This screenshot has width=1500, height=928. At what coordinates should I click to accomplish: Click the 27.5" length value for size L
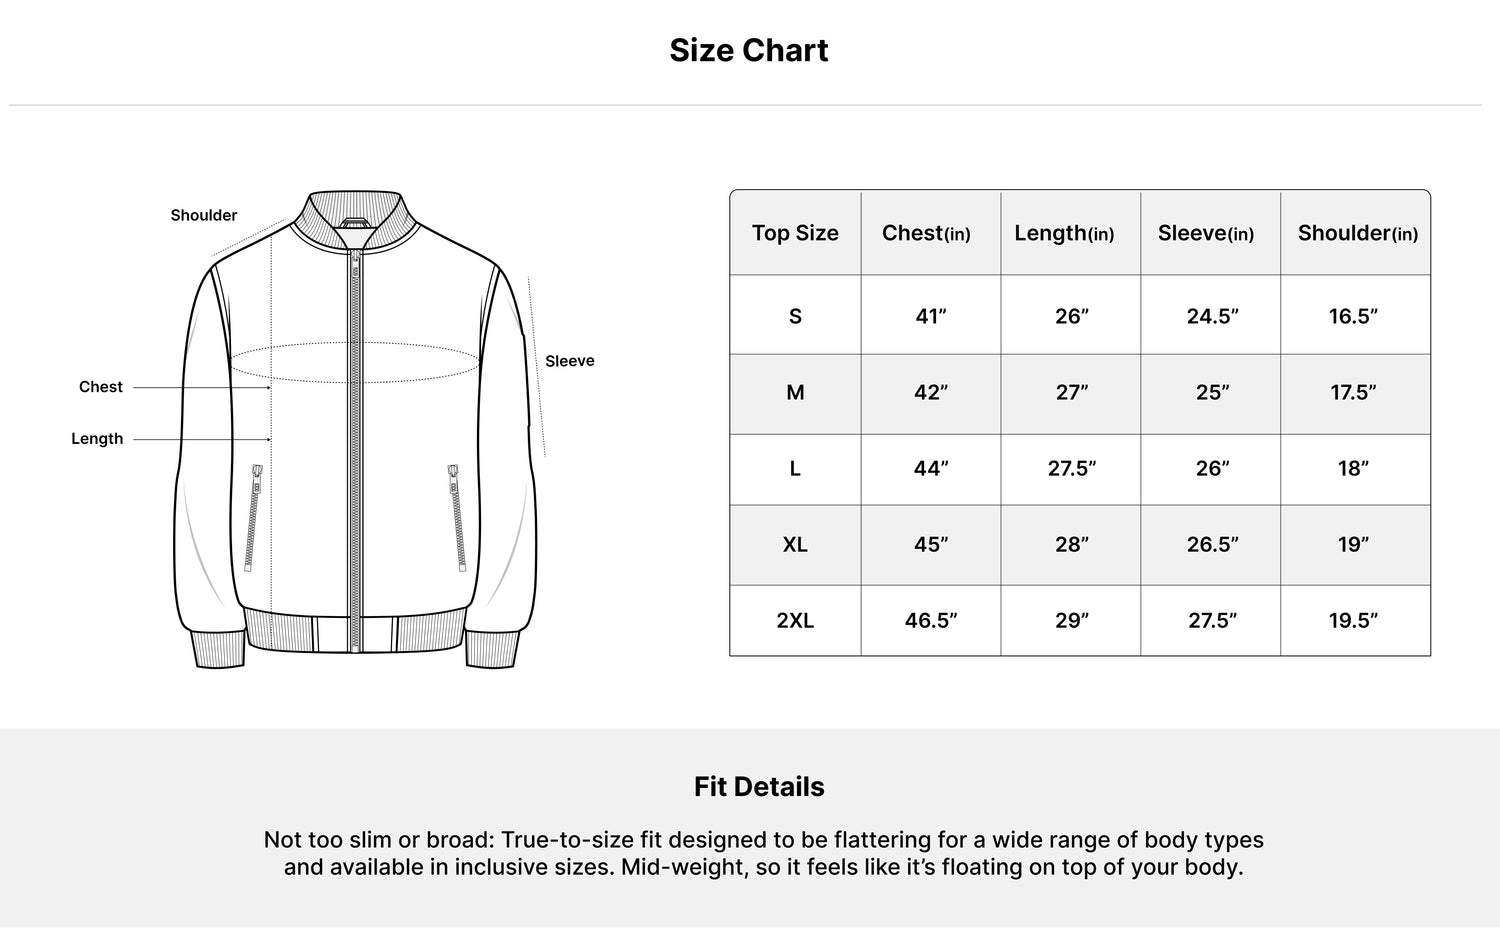(x=1072, y=468)
